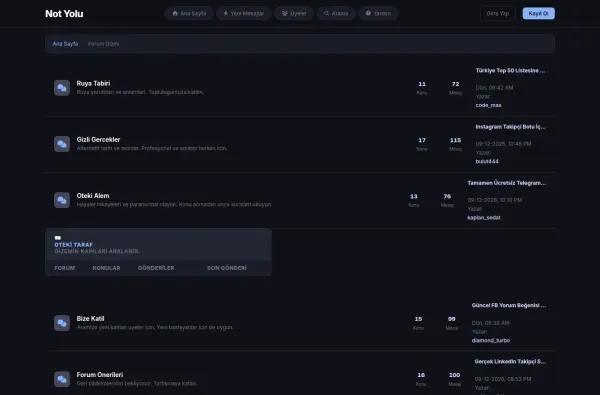The image size is (600, 395).
Task: Click the Forum Dizini breadcrumb
Action: 103,44
